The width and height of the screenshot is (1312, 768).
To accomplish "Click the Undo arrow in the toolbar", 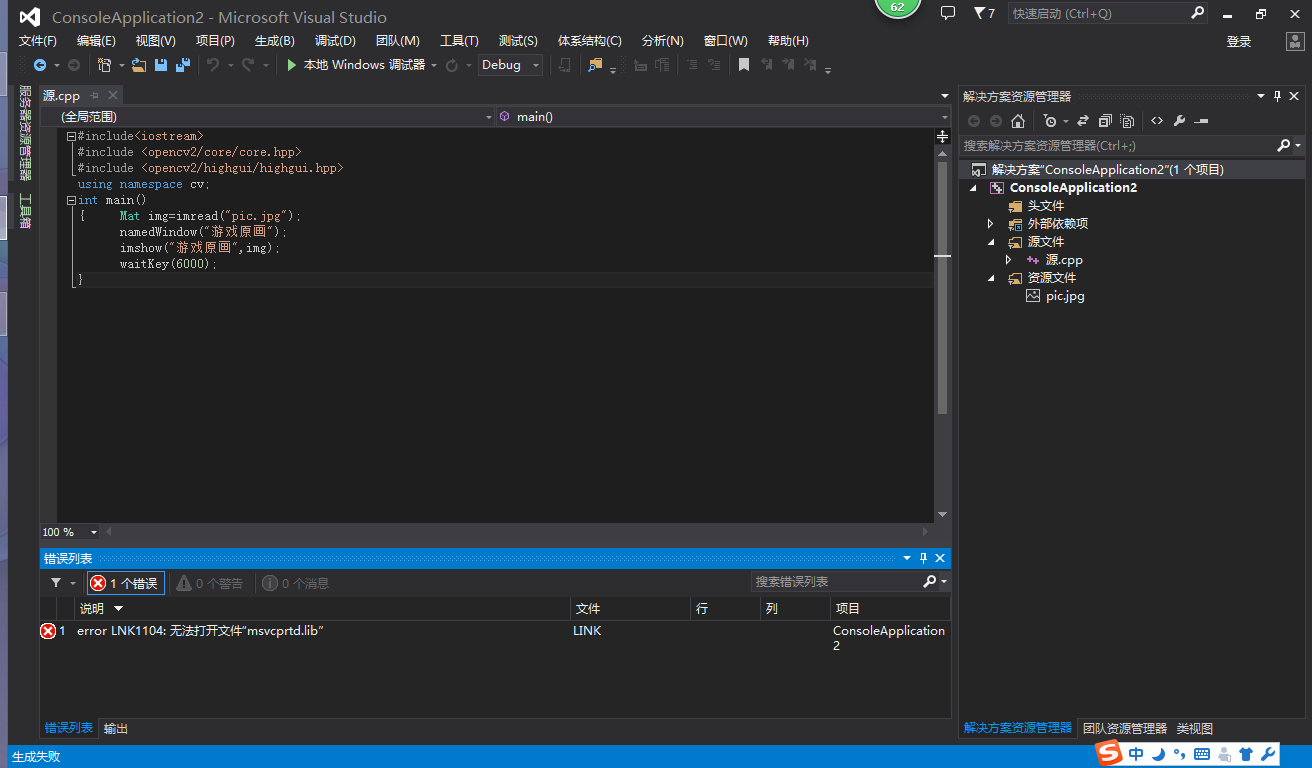I will [213, 65].
